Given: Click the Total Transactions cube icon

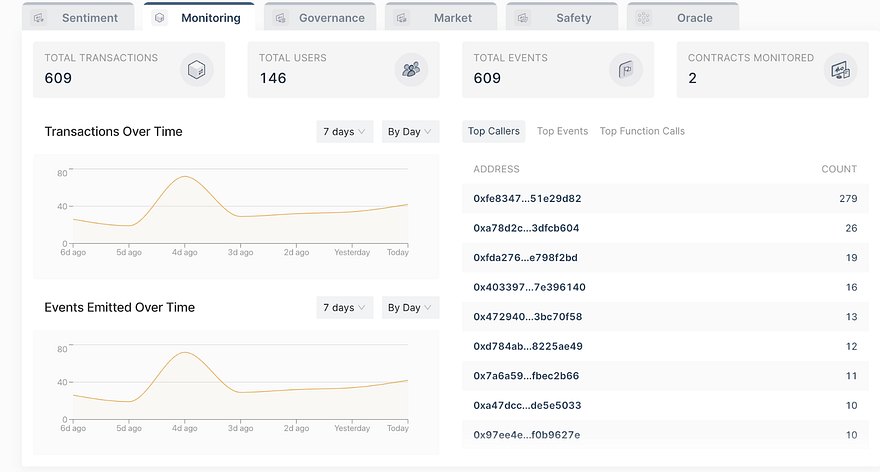Looking at the screenshot, I should click(196, 70).
